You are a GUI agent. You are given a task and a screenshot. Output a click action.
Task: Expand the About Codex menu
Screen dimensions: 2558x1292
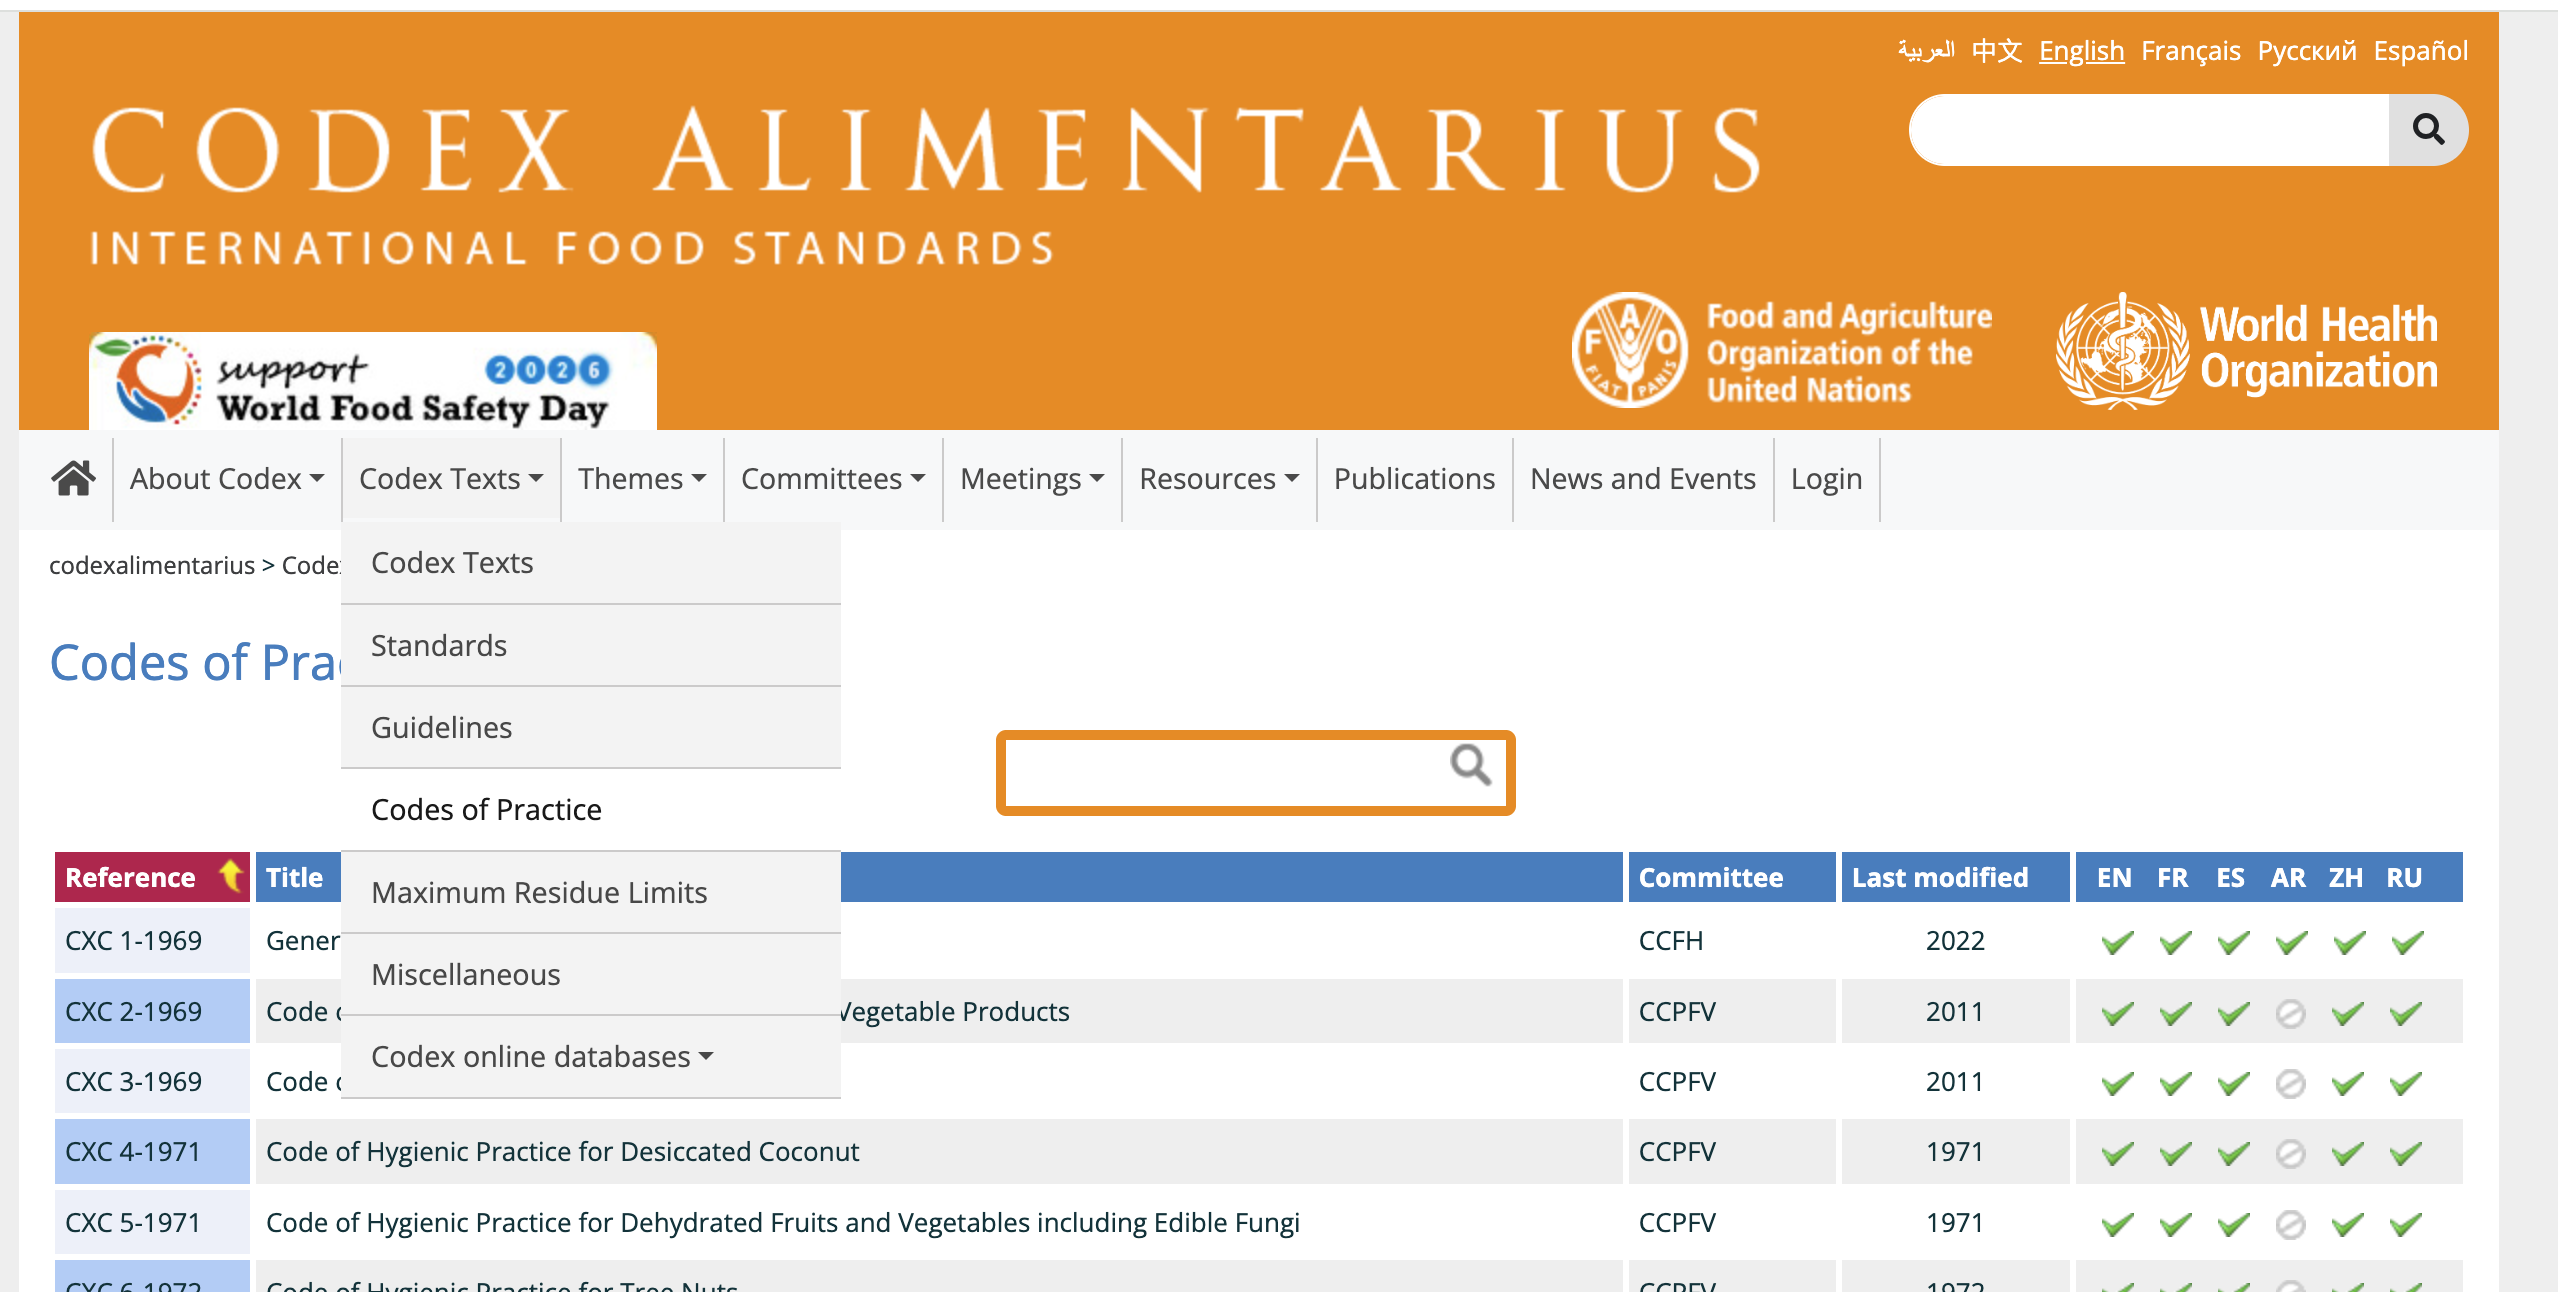point(227,479)
